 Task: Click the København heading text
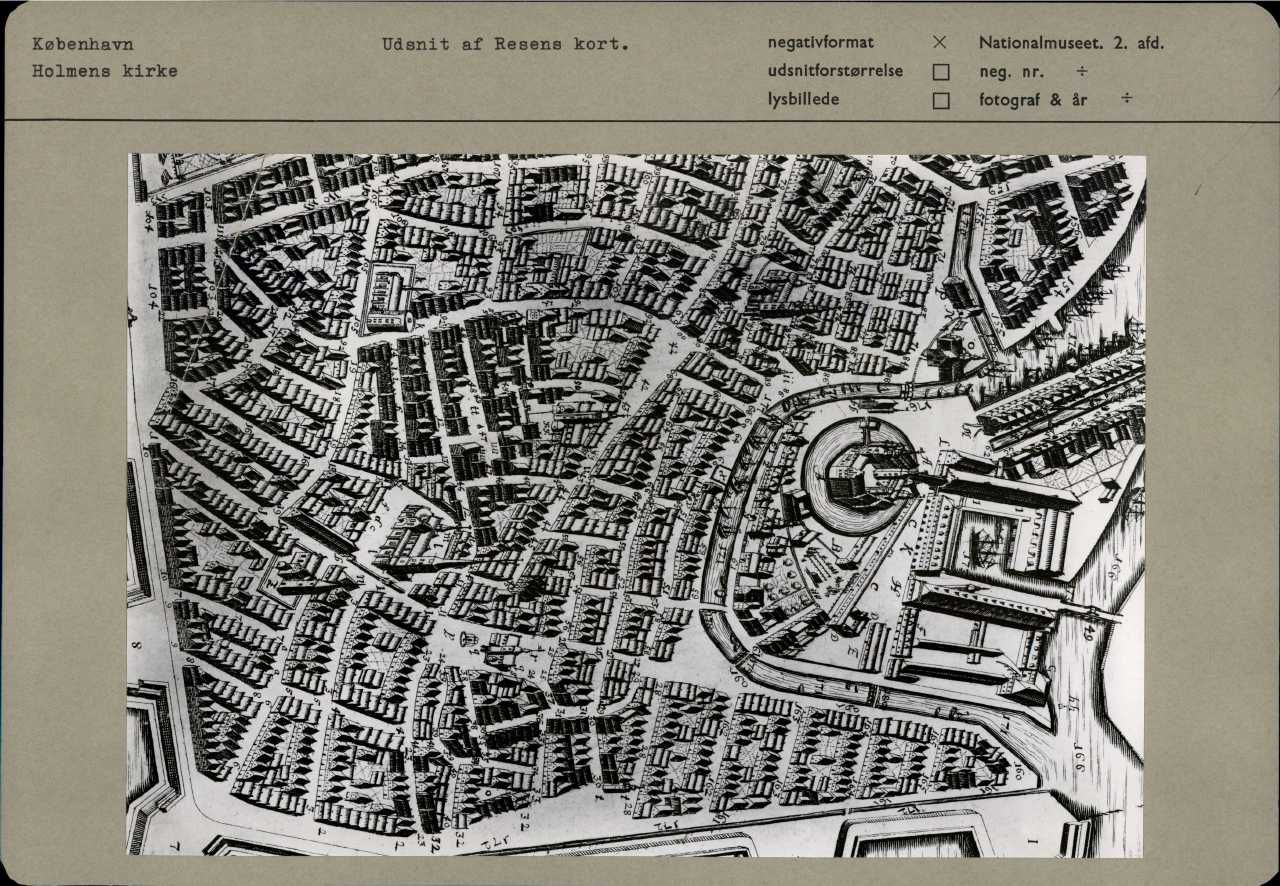[82, 44]
